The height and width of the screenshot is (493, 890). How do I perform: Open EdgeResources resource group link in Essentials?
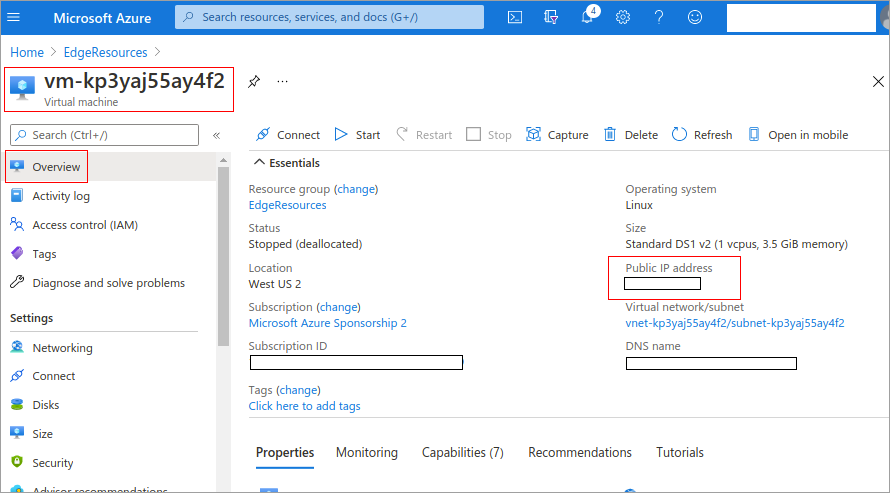click(287, 205)
